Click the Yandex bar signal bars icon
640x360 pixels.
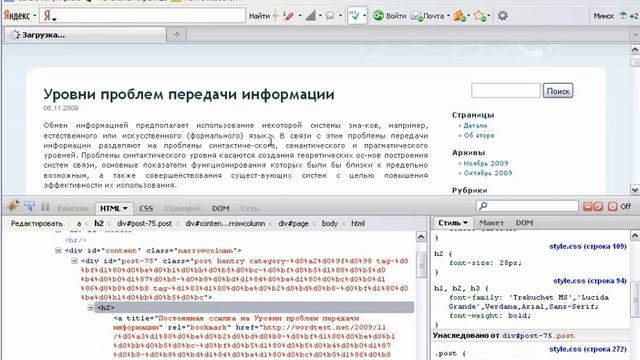pos(311,16)
